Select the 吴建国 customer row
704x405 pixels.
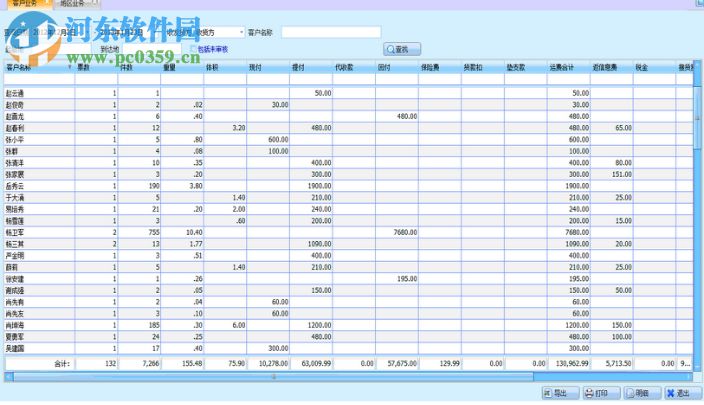coord(348,348)
